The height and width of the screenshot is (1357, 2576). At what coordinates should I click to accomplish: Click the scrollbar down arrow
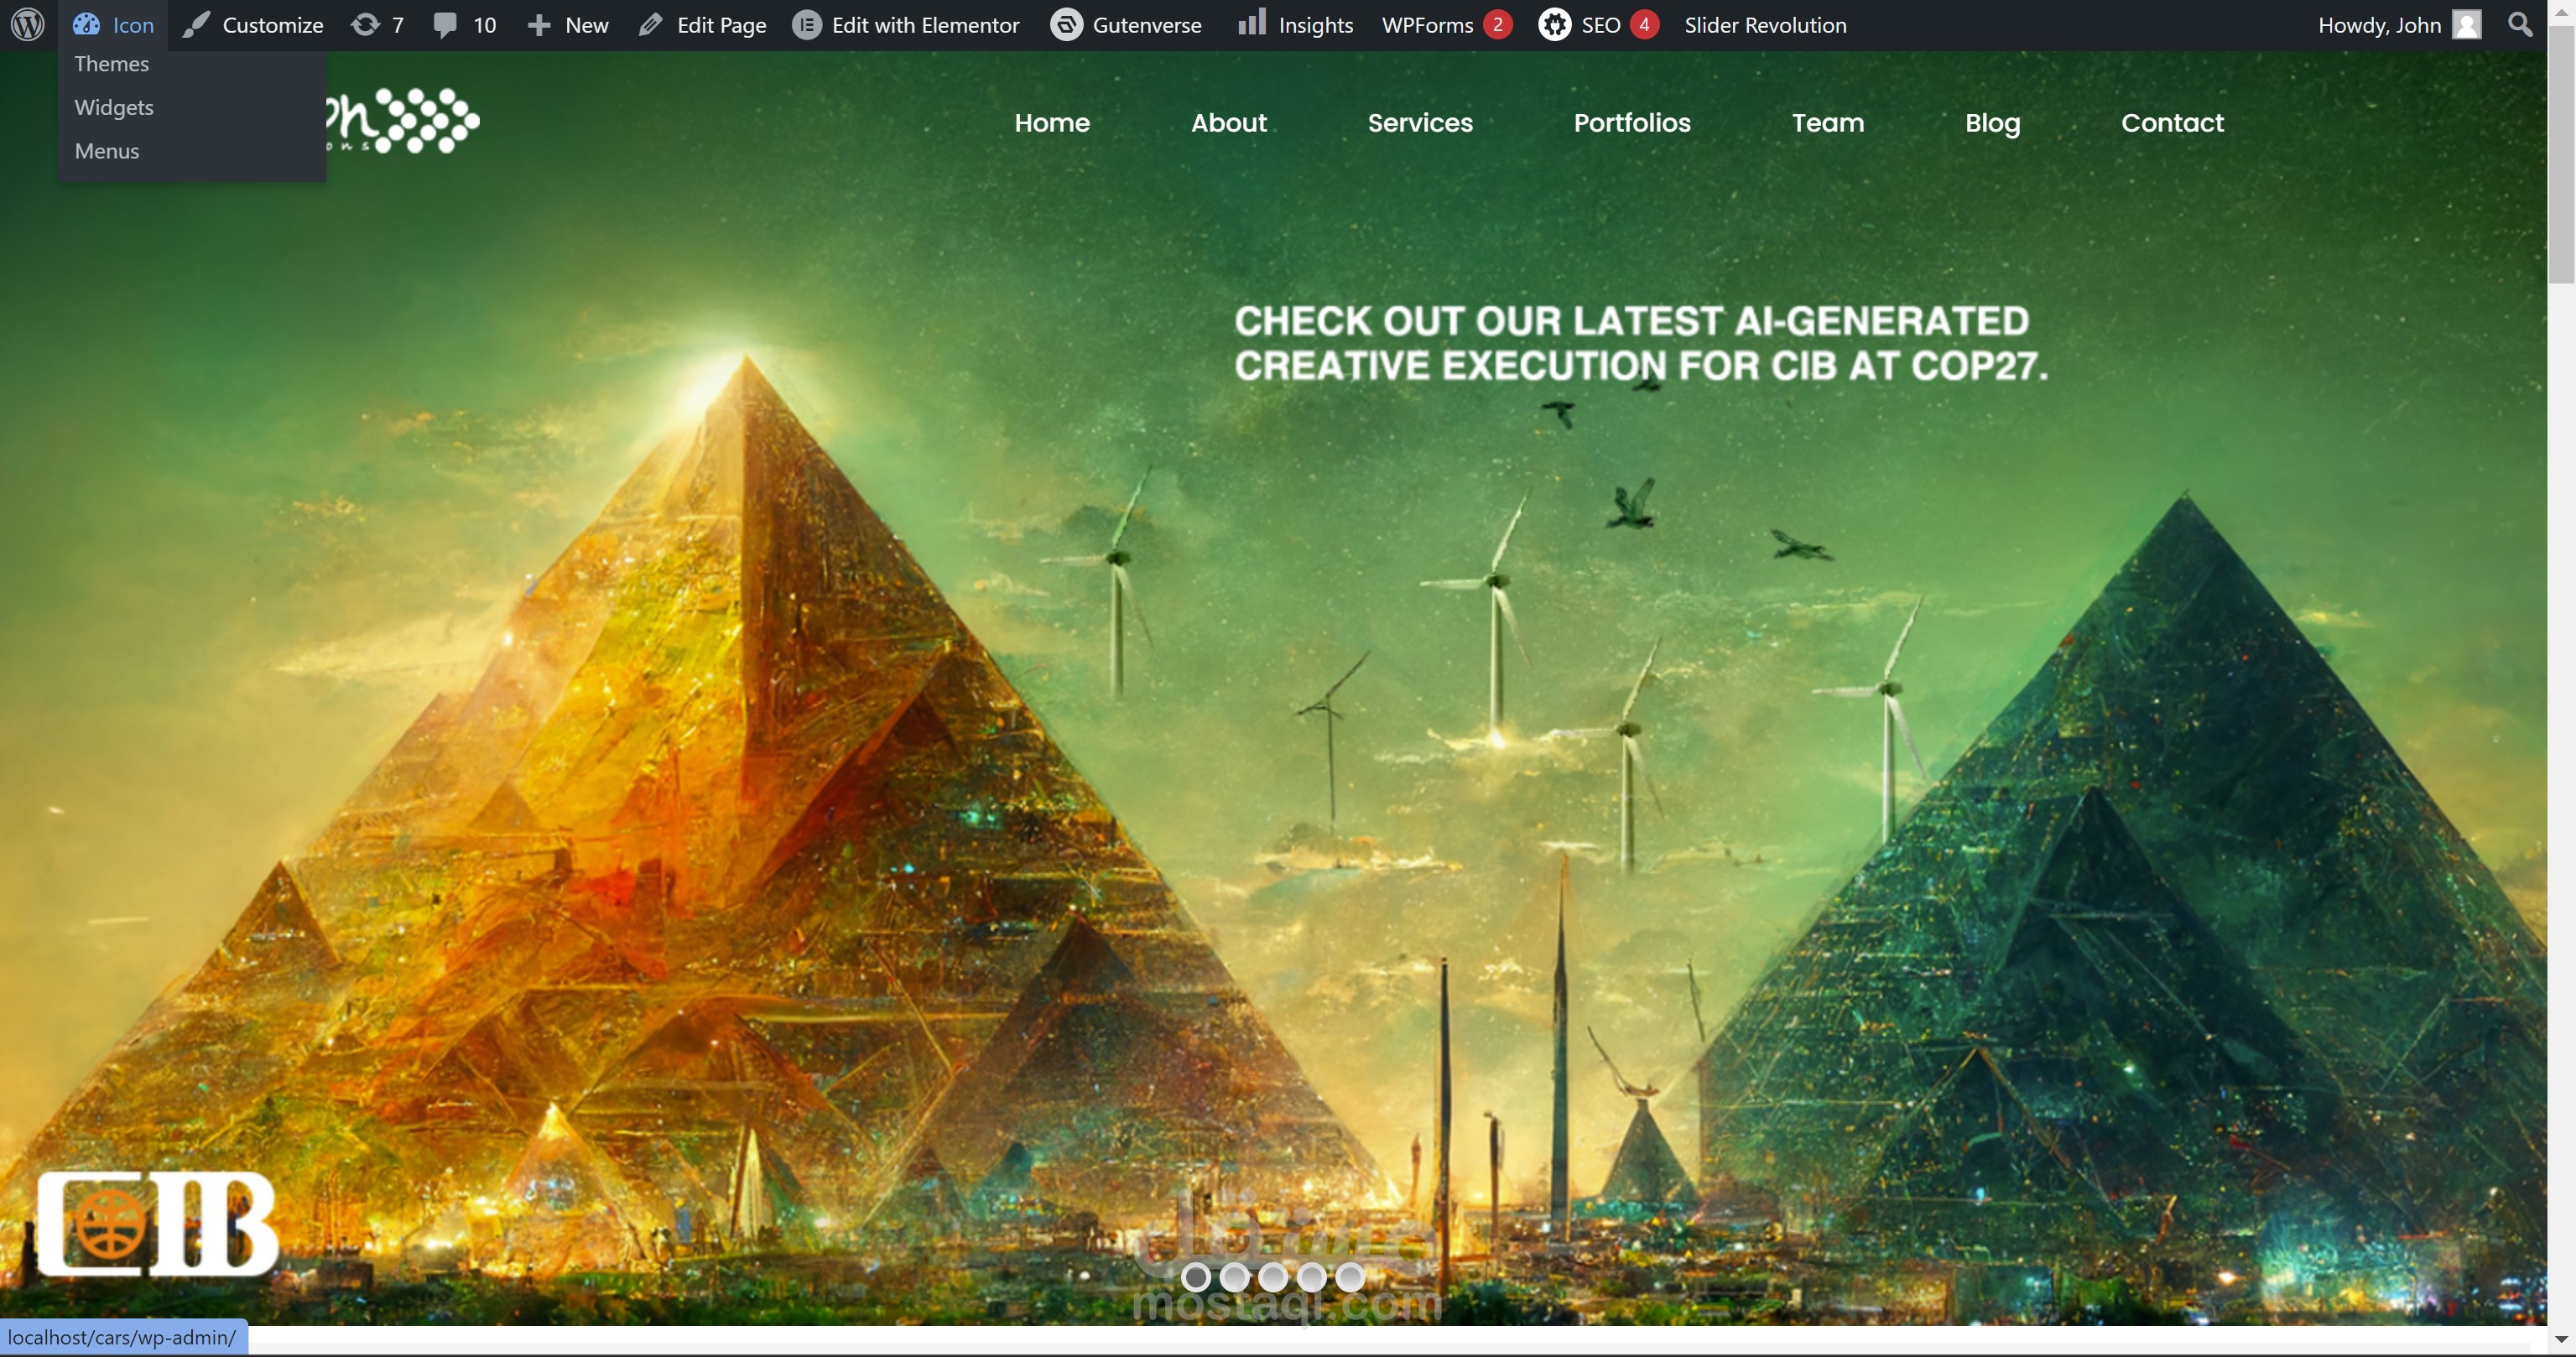point(2561,1339)
